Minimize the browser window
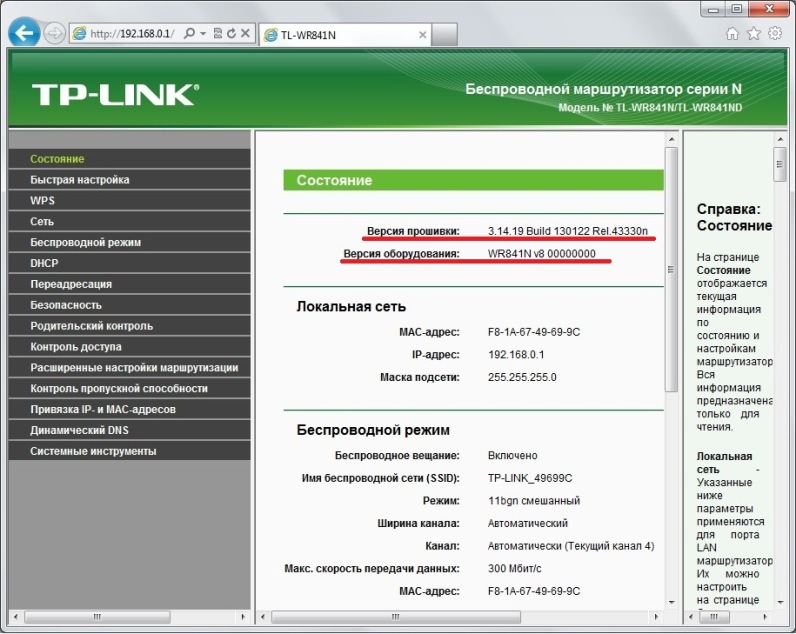This screenshot has height=634, width=796. [714, 9]
